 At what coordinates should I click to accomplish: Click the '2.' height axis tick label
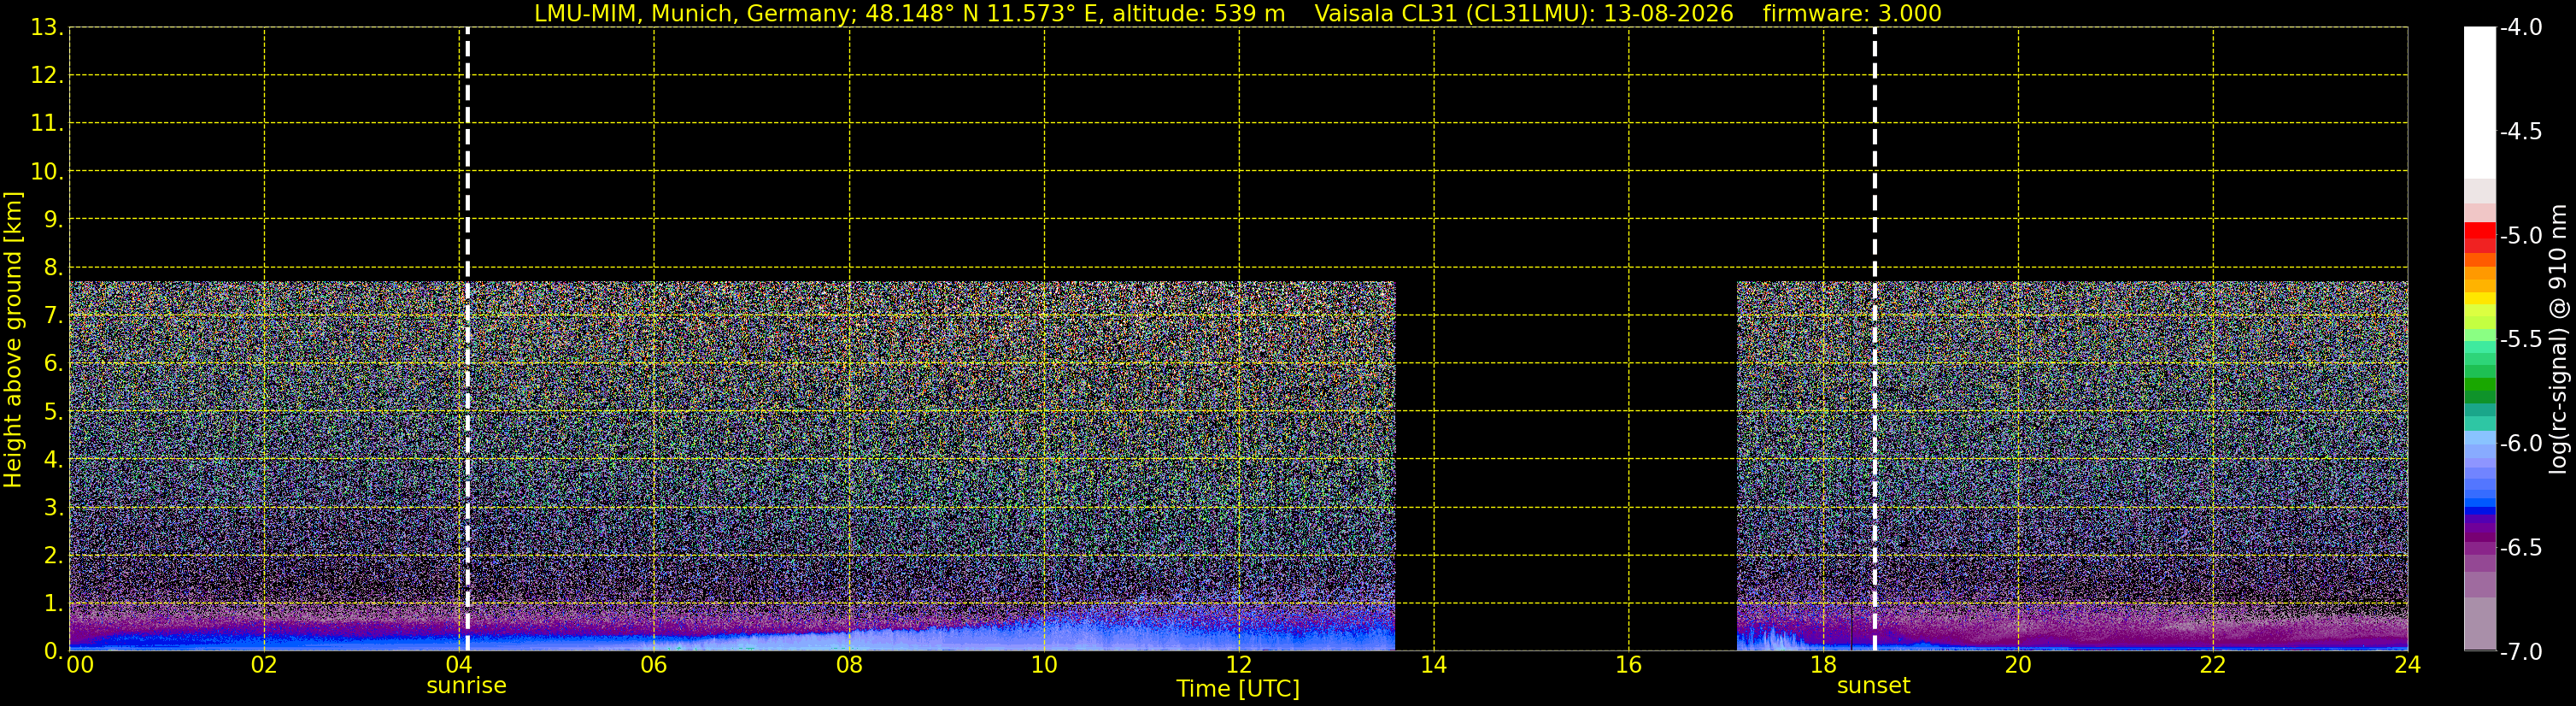53,556
